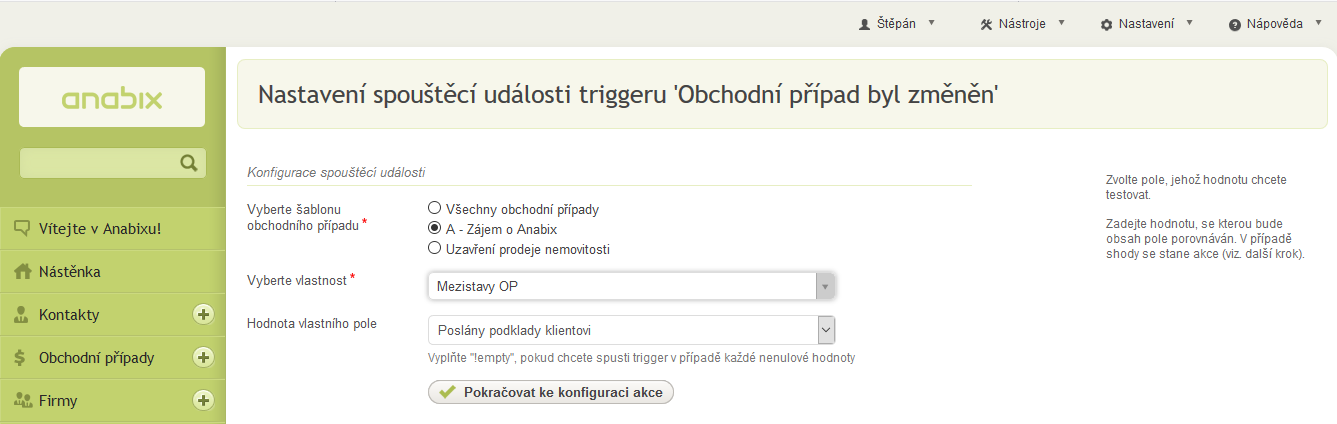
Task: Open the Nápověda help menu
Action: tap(1276, 23)
